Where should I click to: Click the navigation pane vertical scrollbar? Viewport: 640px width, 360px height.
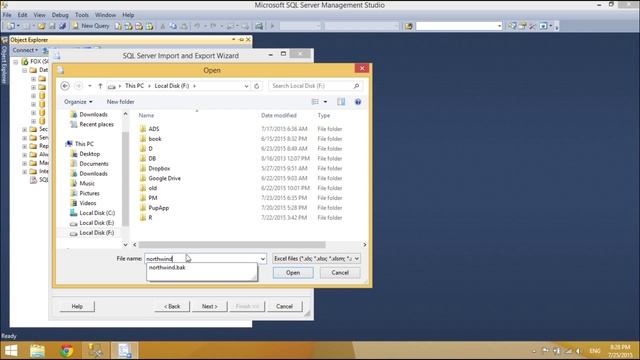125,179
